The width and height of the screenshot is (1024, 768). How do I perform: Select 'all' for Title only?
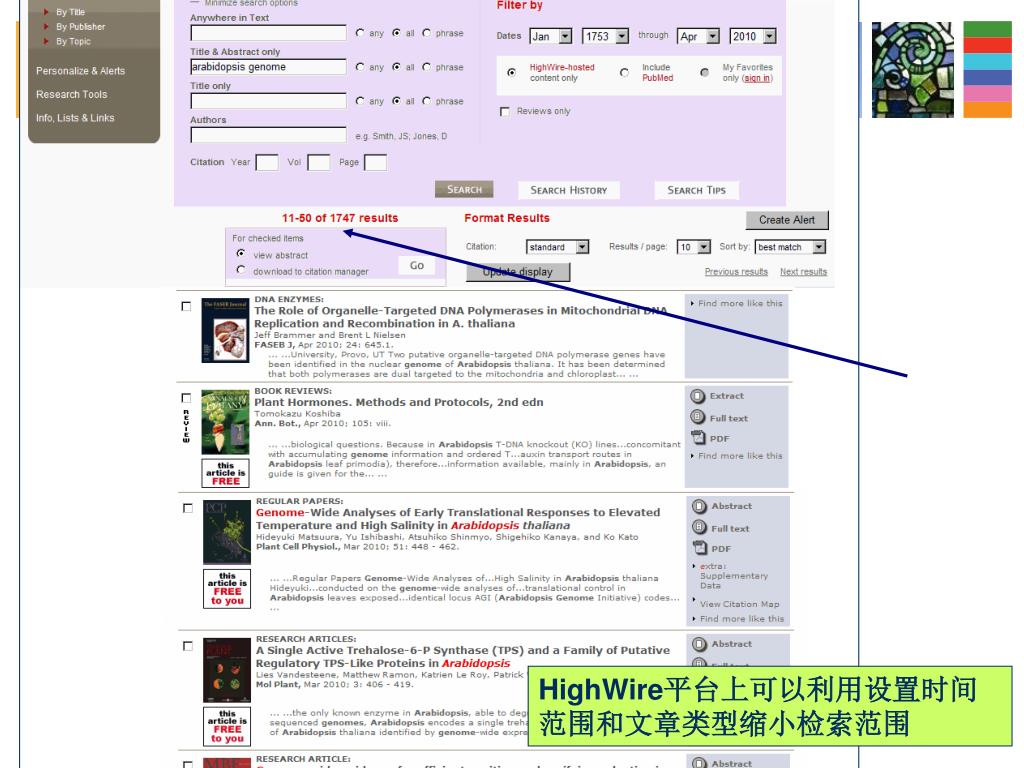[x=396, y=101]
